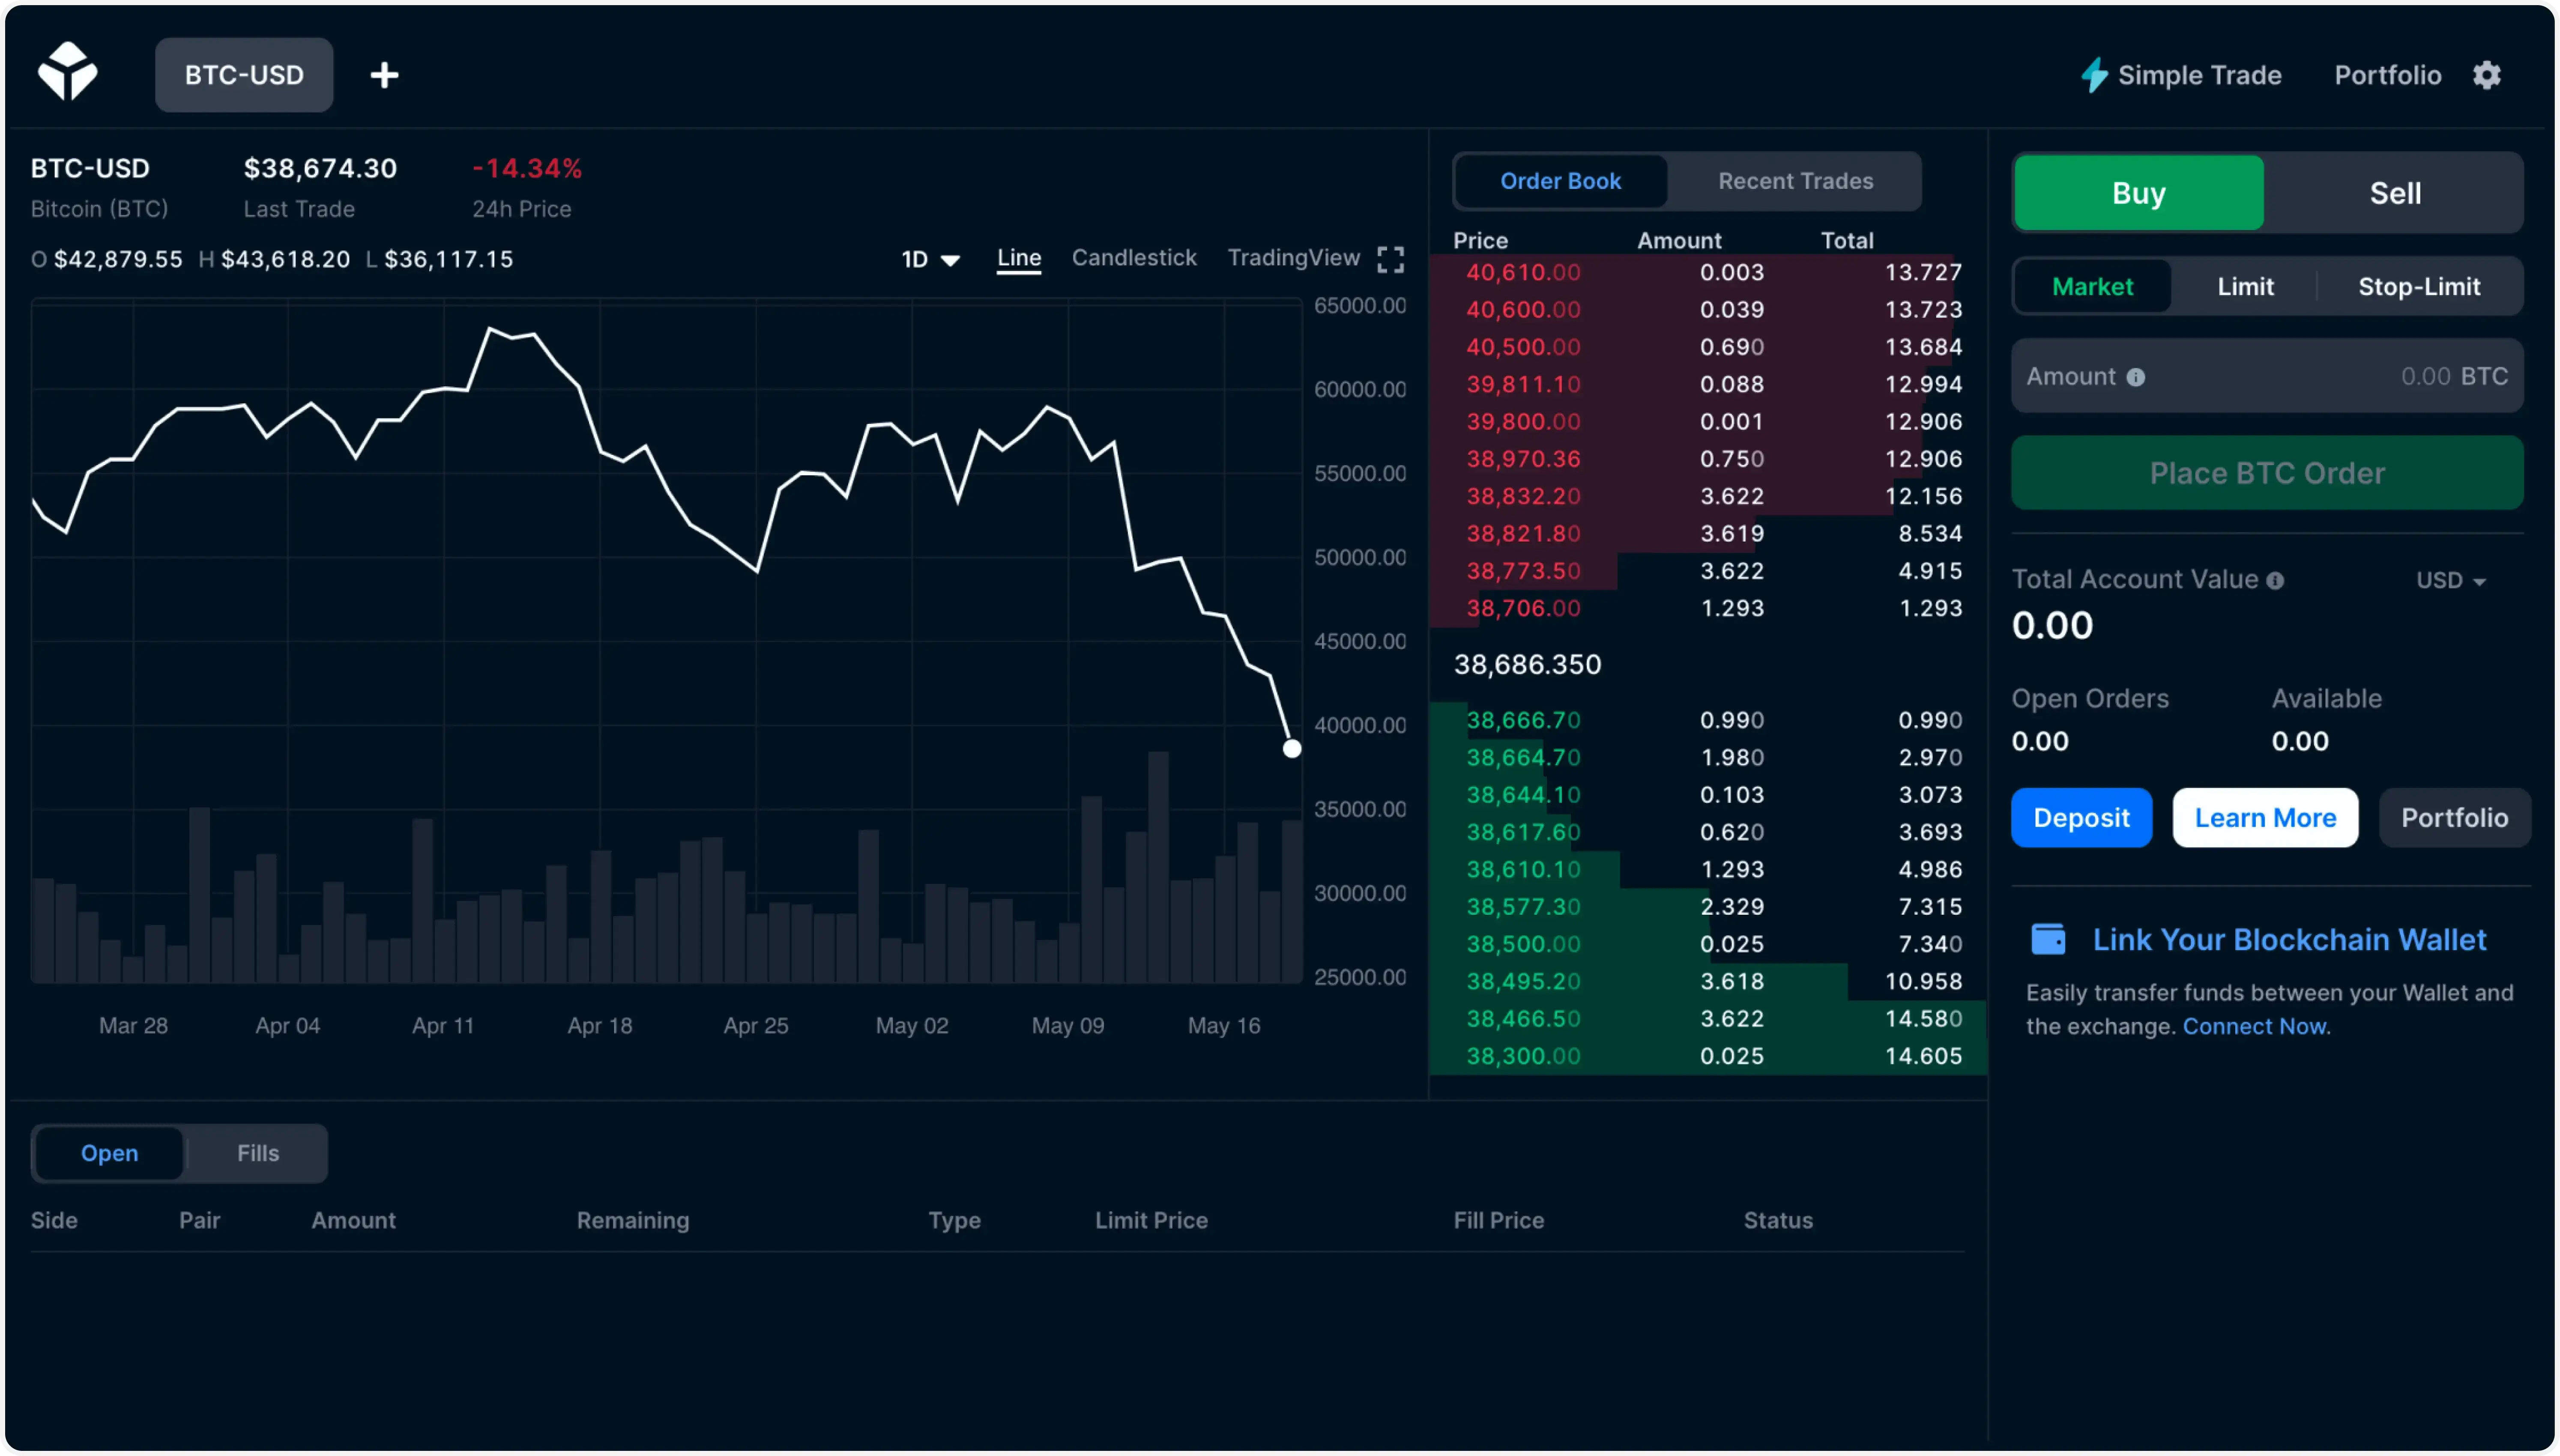Click the bid price 38,644.10 row
The image size is (2560, 1456).
[x=1707, y=795]
